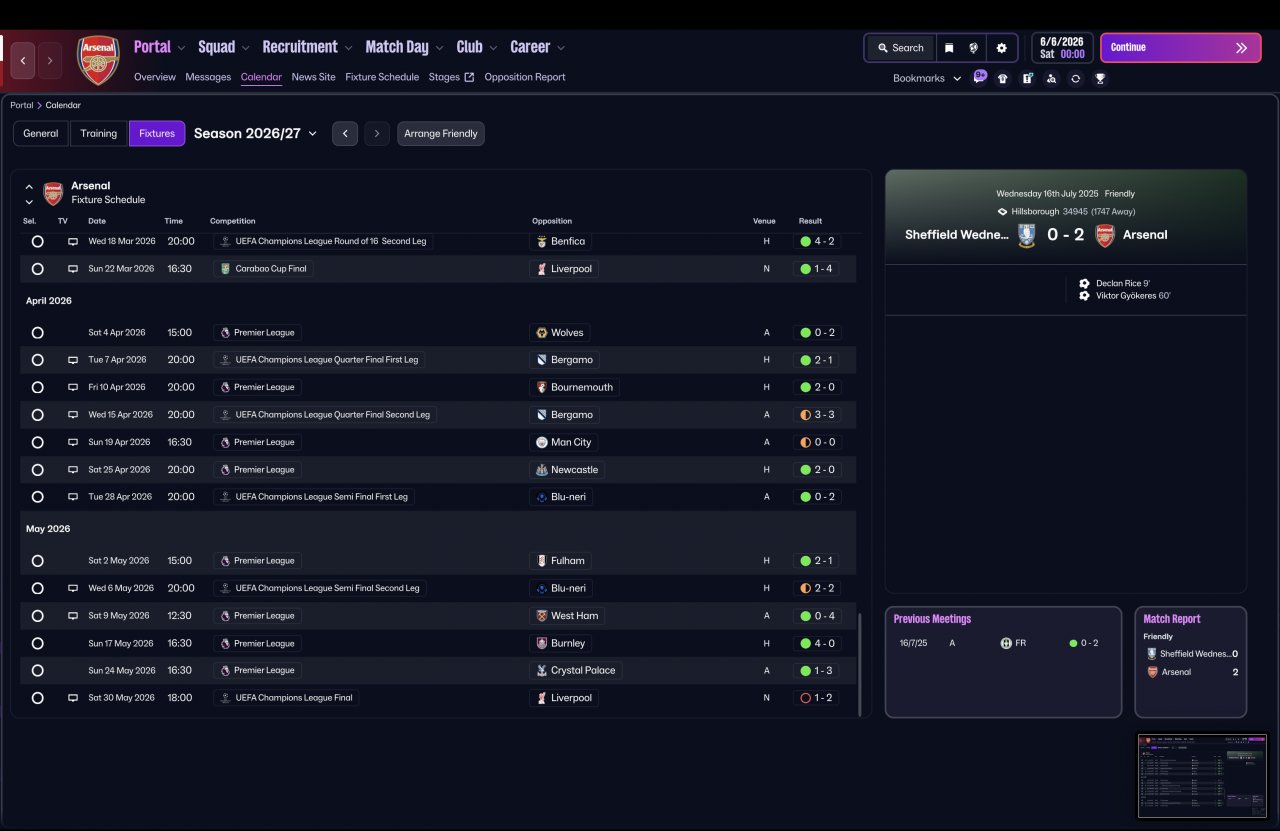The width and height of the screenshot is (1280, 831).
Task: Click the Crystal Palace club badge
Action: (542, 671)
